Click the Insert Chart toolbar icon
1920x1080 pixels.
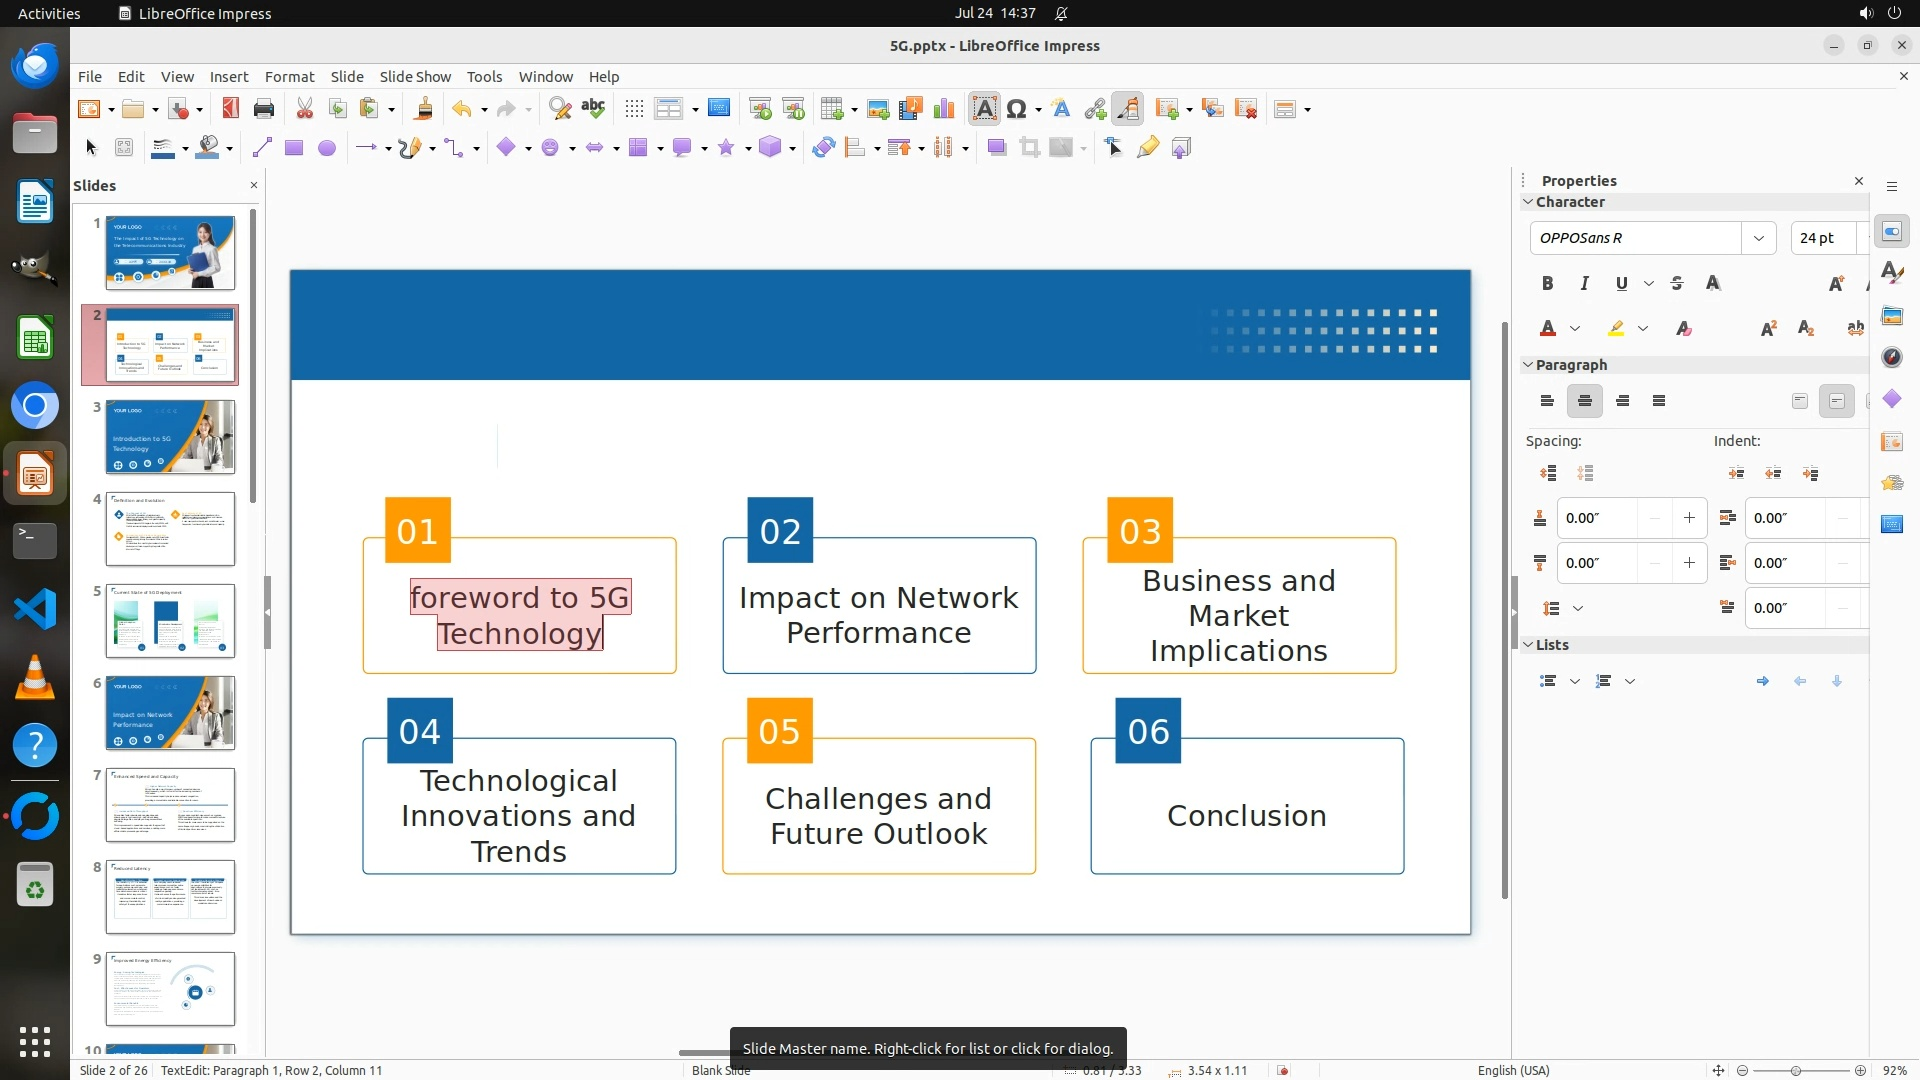coord(943,109)
